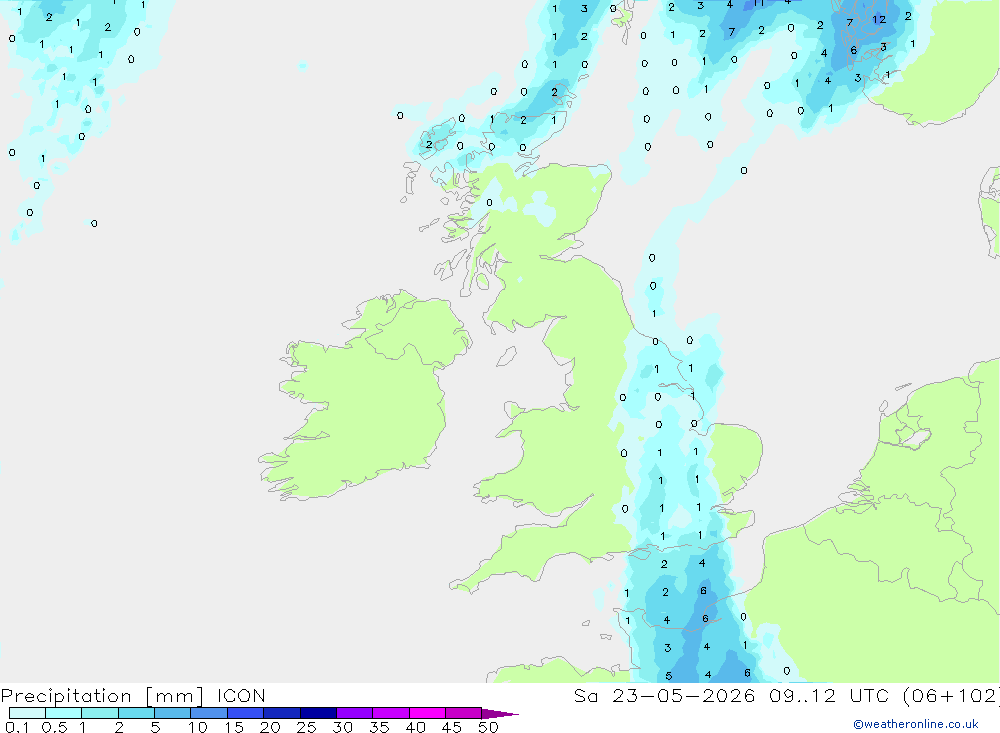The width and height of the screenshot is (1000, 733).
Task: Click the above-50 arrow tip of the legend
Action: pos(500,713)
